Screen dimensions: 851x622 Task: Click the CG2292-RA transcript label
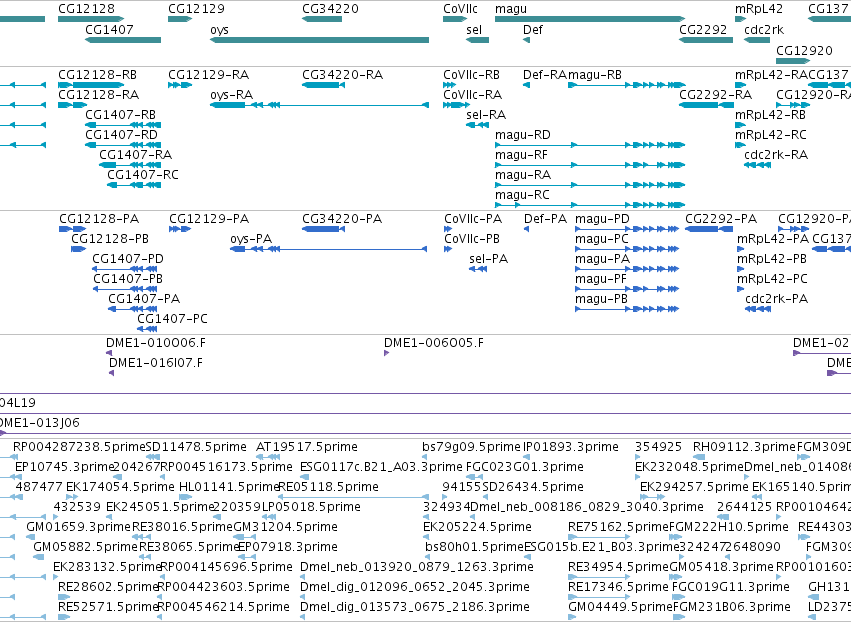click(x=716, y=95)
